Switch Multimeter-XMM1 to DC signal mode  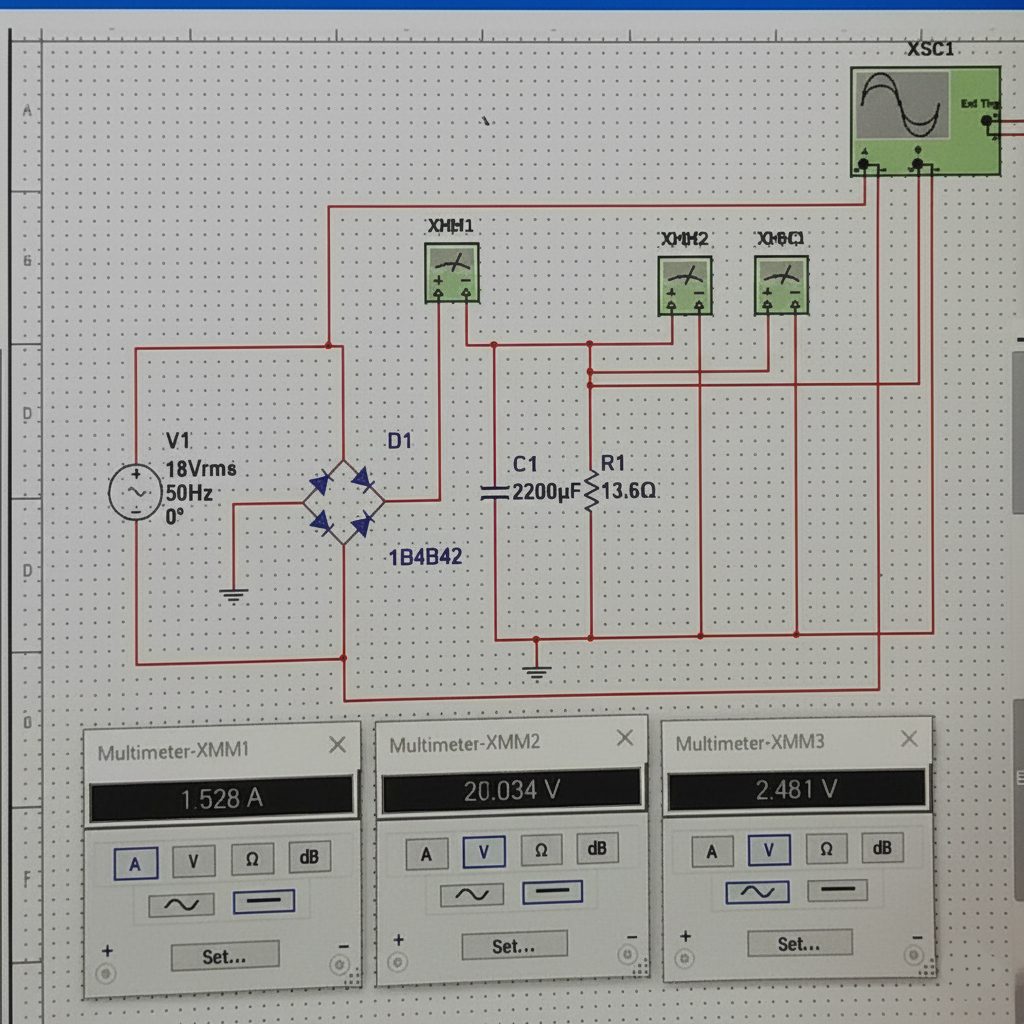[x=263, y=902]
